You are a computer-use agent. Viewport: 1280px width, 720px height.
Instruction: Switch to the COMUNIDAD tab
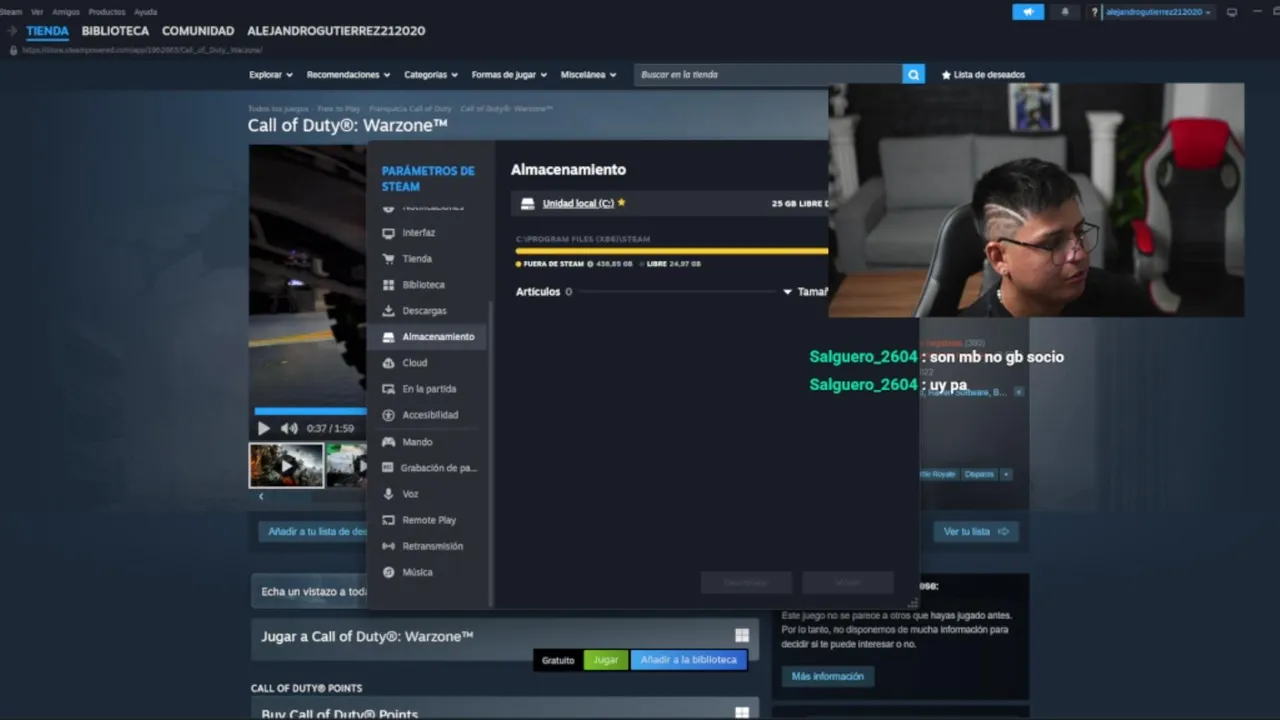coord(198,31)
